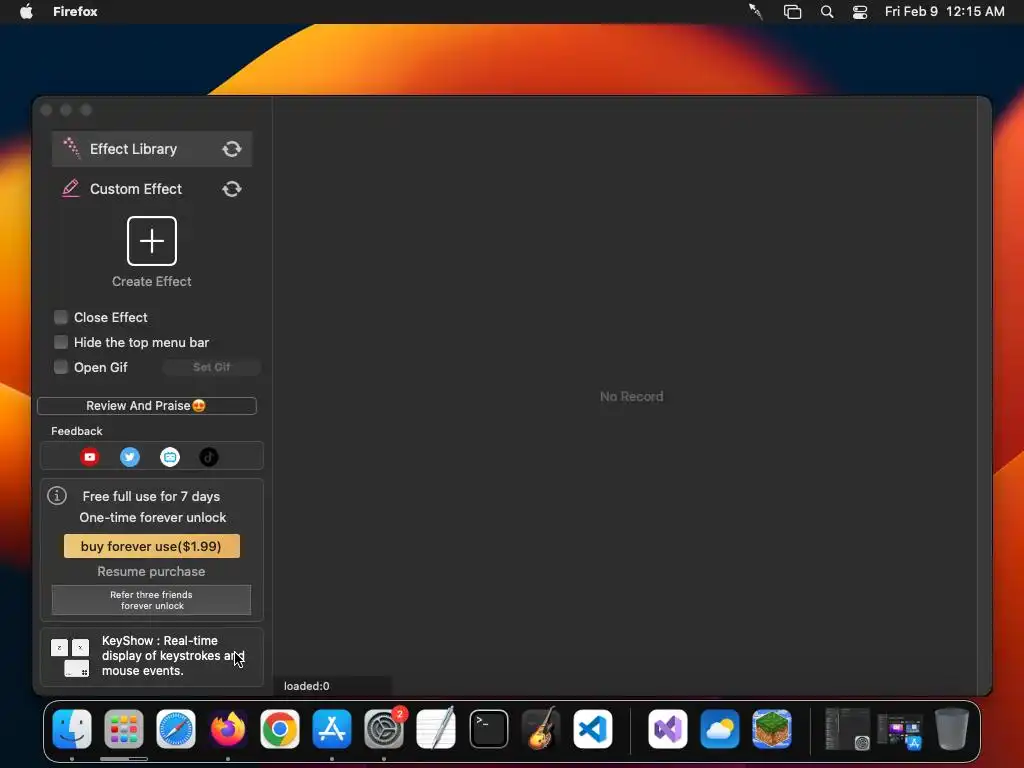Click Refer three friends forever unlock

[152, 600]
